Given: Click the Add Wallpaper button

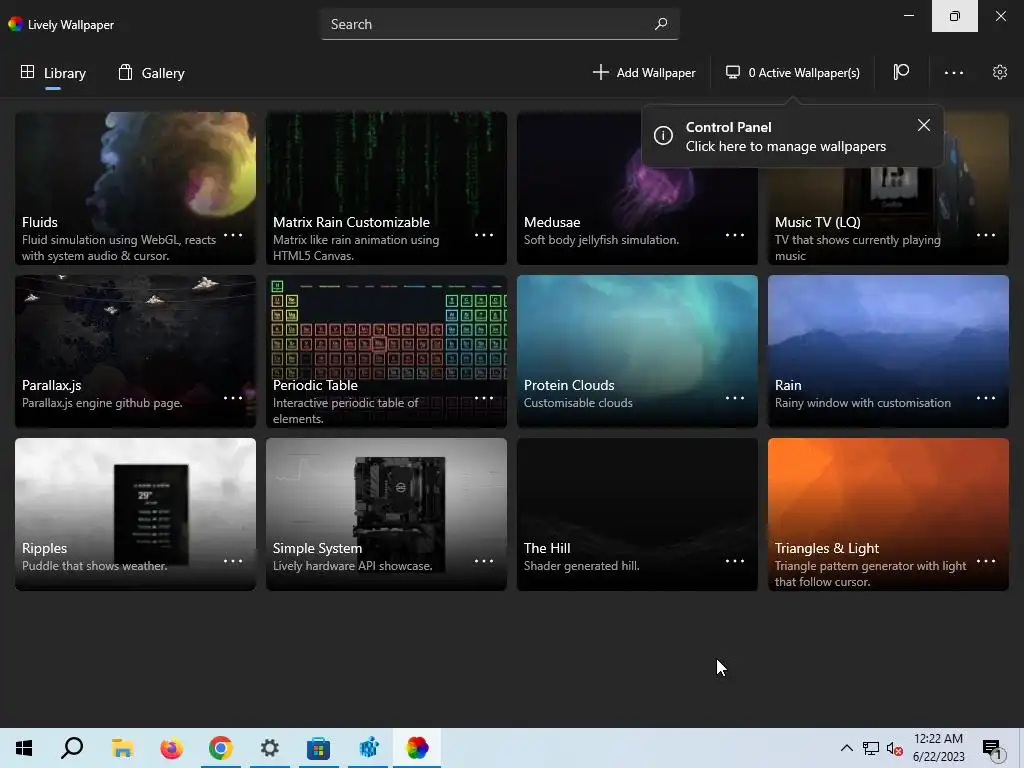Looking at the screenshot, I should coord(644,72).
